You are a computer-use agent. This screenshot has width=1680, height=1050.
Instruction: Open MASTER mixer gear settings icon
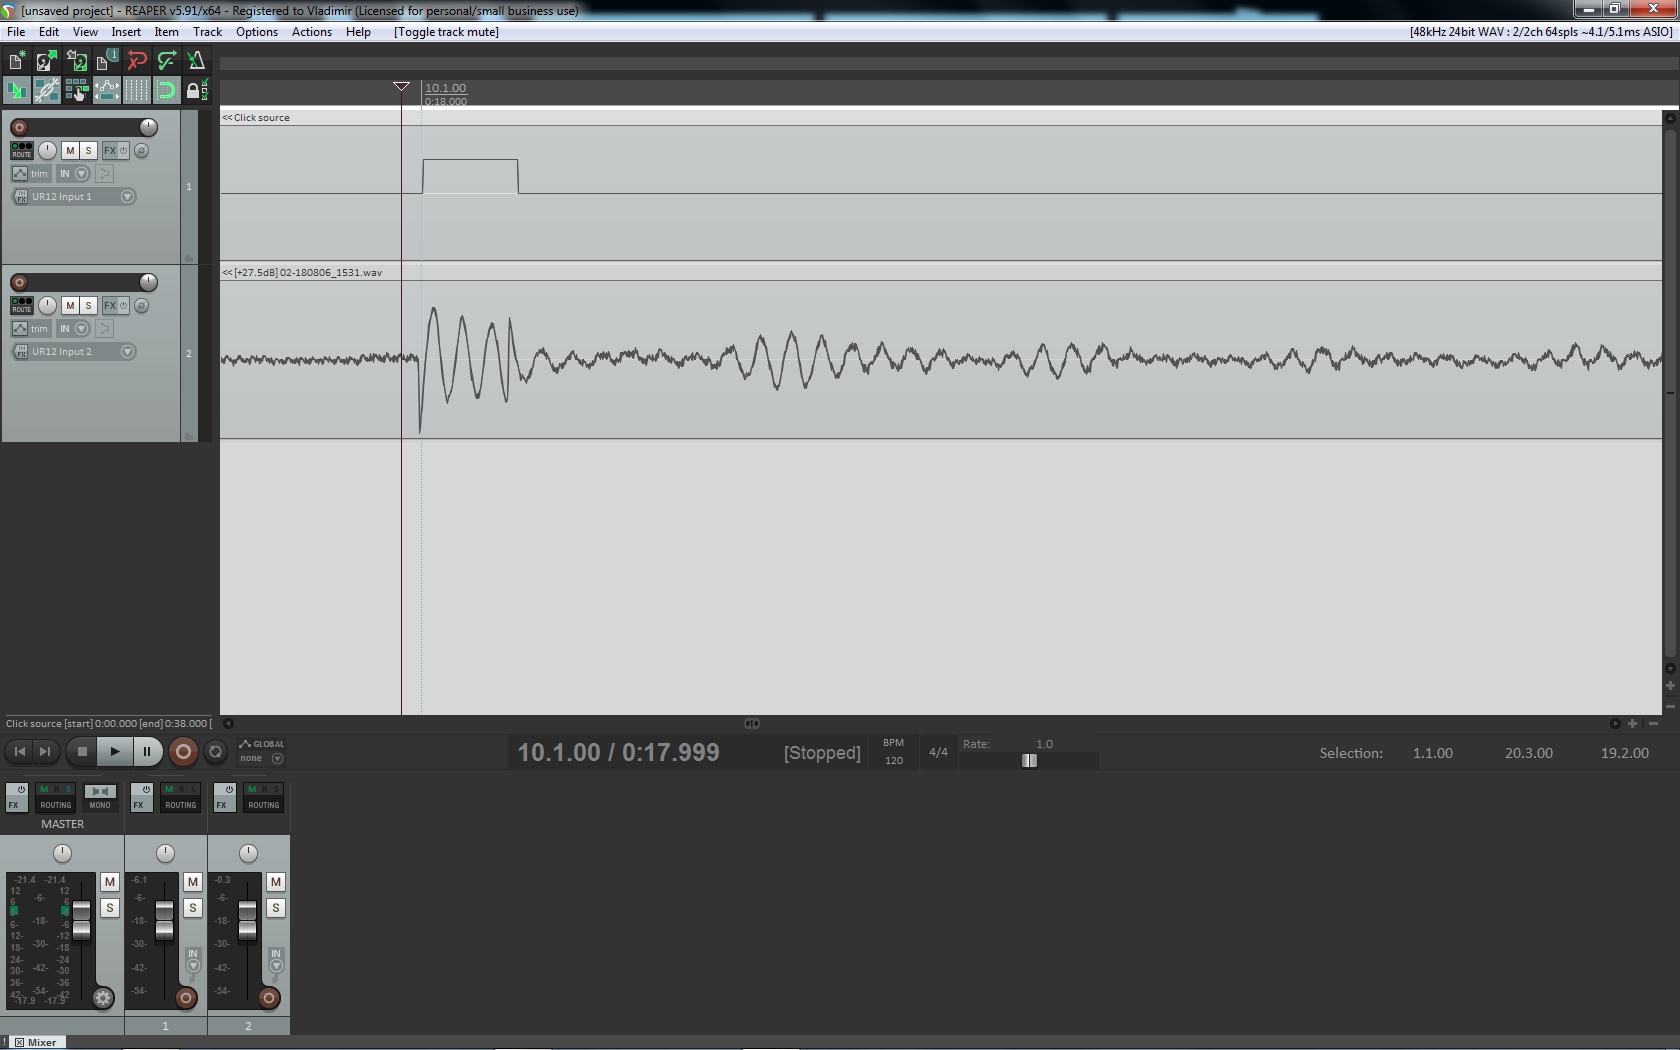pyautogui.click(x=103, y=998)
